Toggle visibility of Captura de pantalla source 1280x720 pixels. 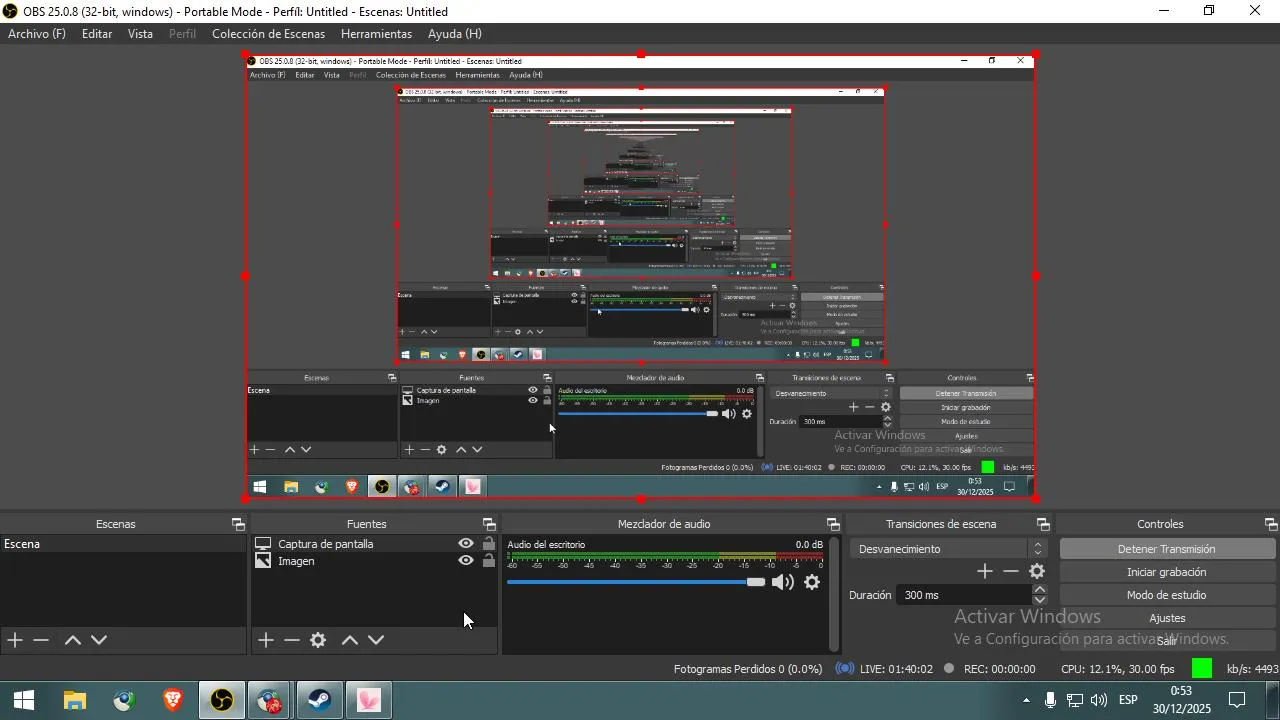pyautogui.click(x=466, y=544)
